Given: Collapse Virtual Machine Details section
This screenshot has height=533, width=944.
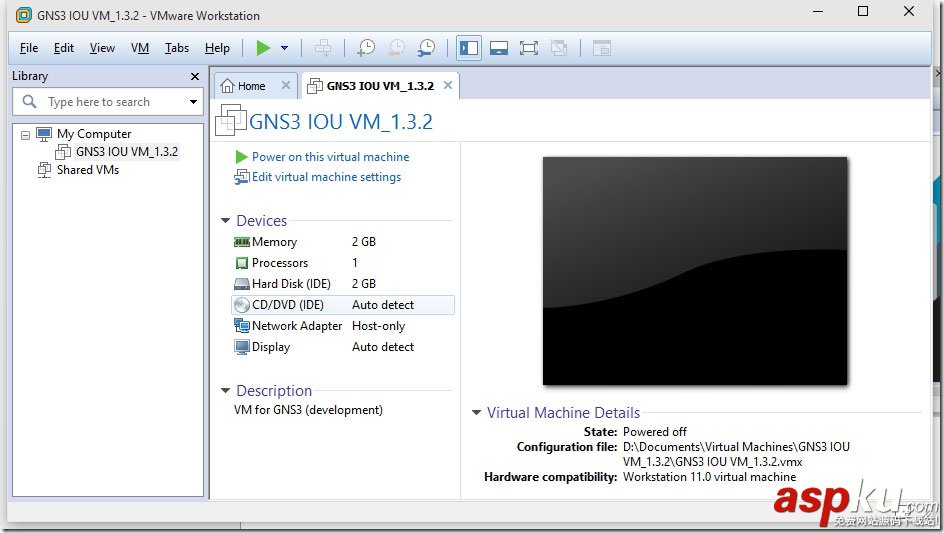Looking at the screenshot, I should 476,413.
